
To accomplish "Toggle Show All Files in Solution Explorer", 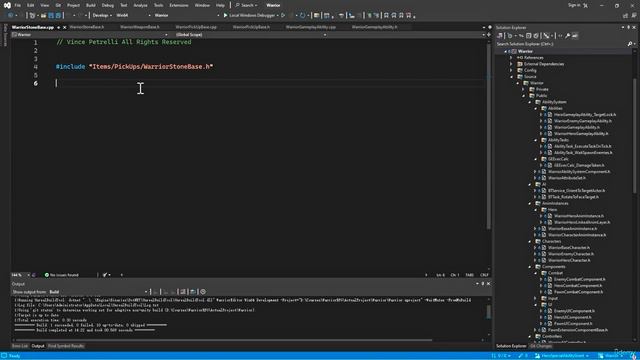I will point(536,36).
